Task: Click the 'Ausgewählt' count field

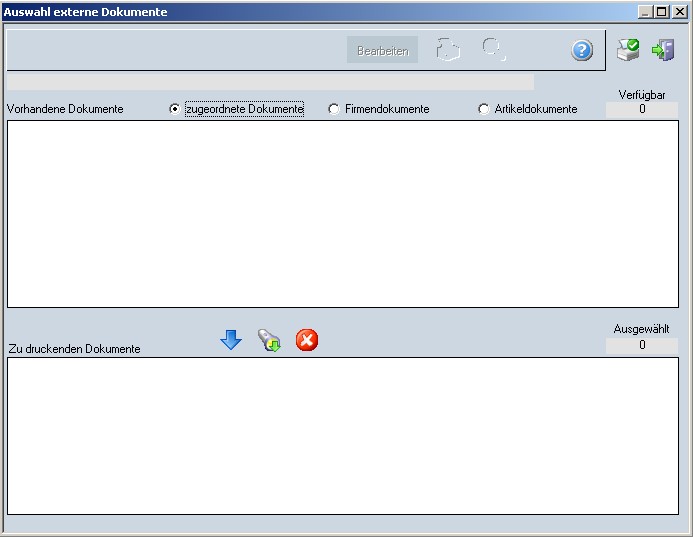Action: click(x=641, y=345)
